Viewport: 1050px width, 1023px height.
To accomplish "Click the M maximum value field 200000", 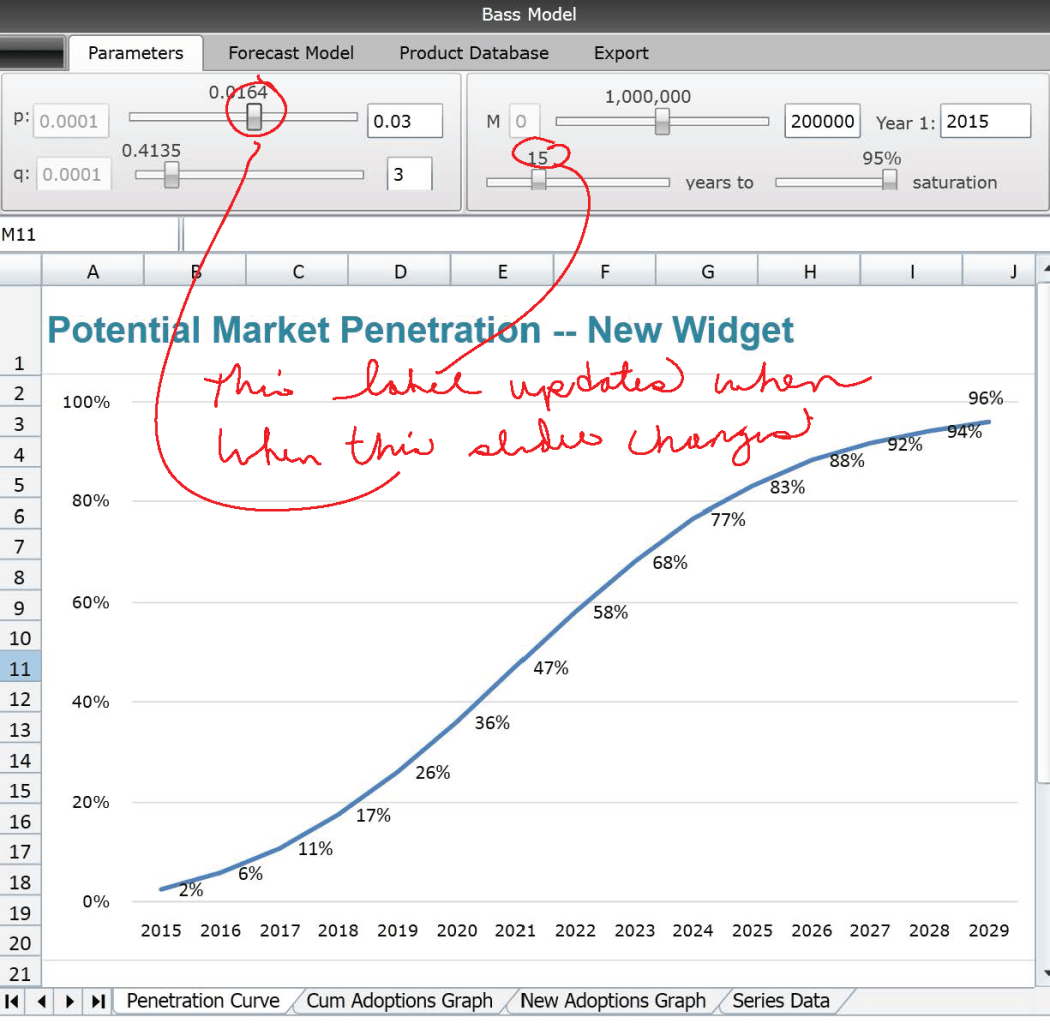I will [823, 121].
